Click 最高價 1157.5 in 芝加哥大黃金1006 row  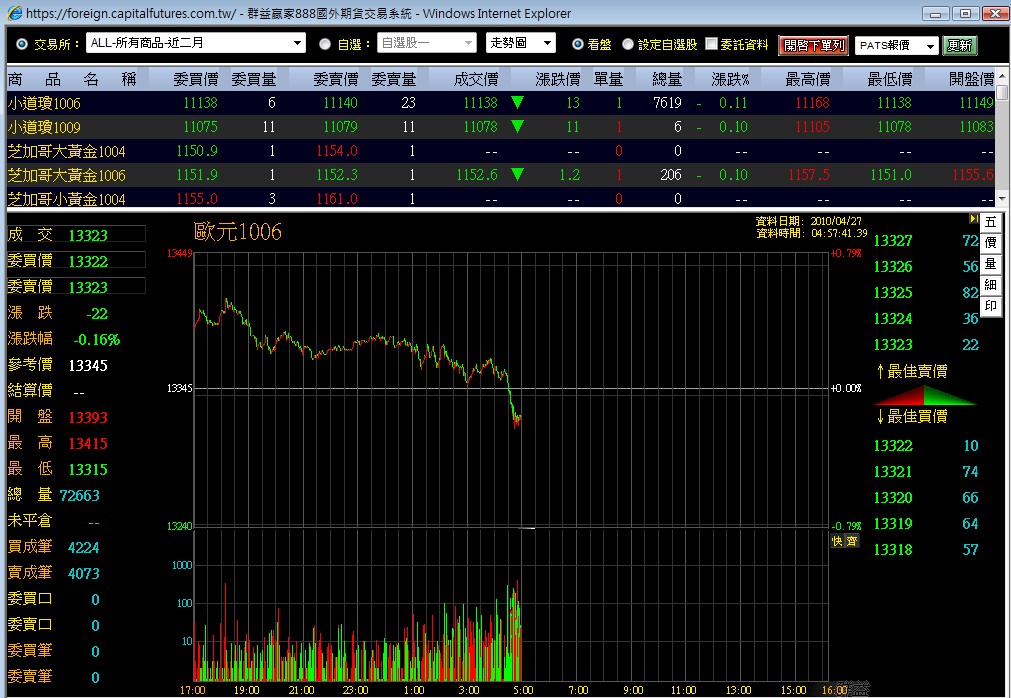(x=809, y=175)
